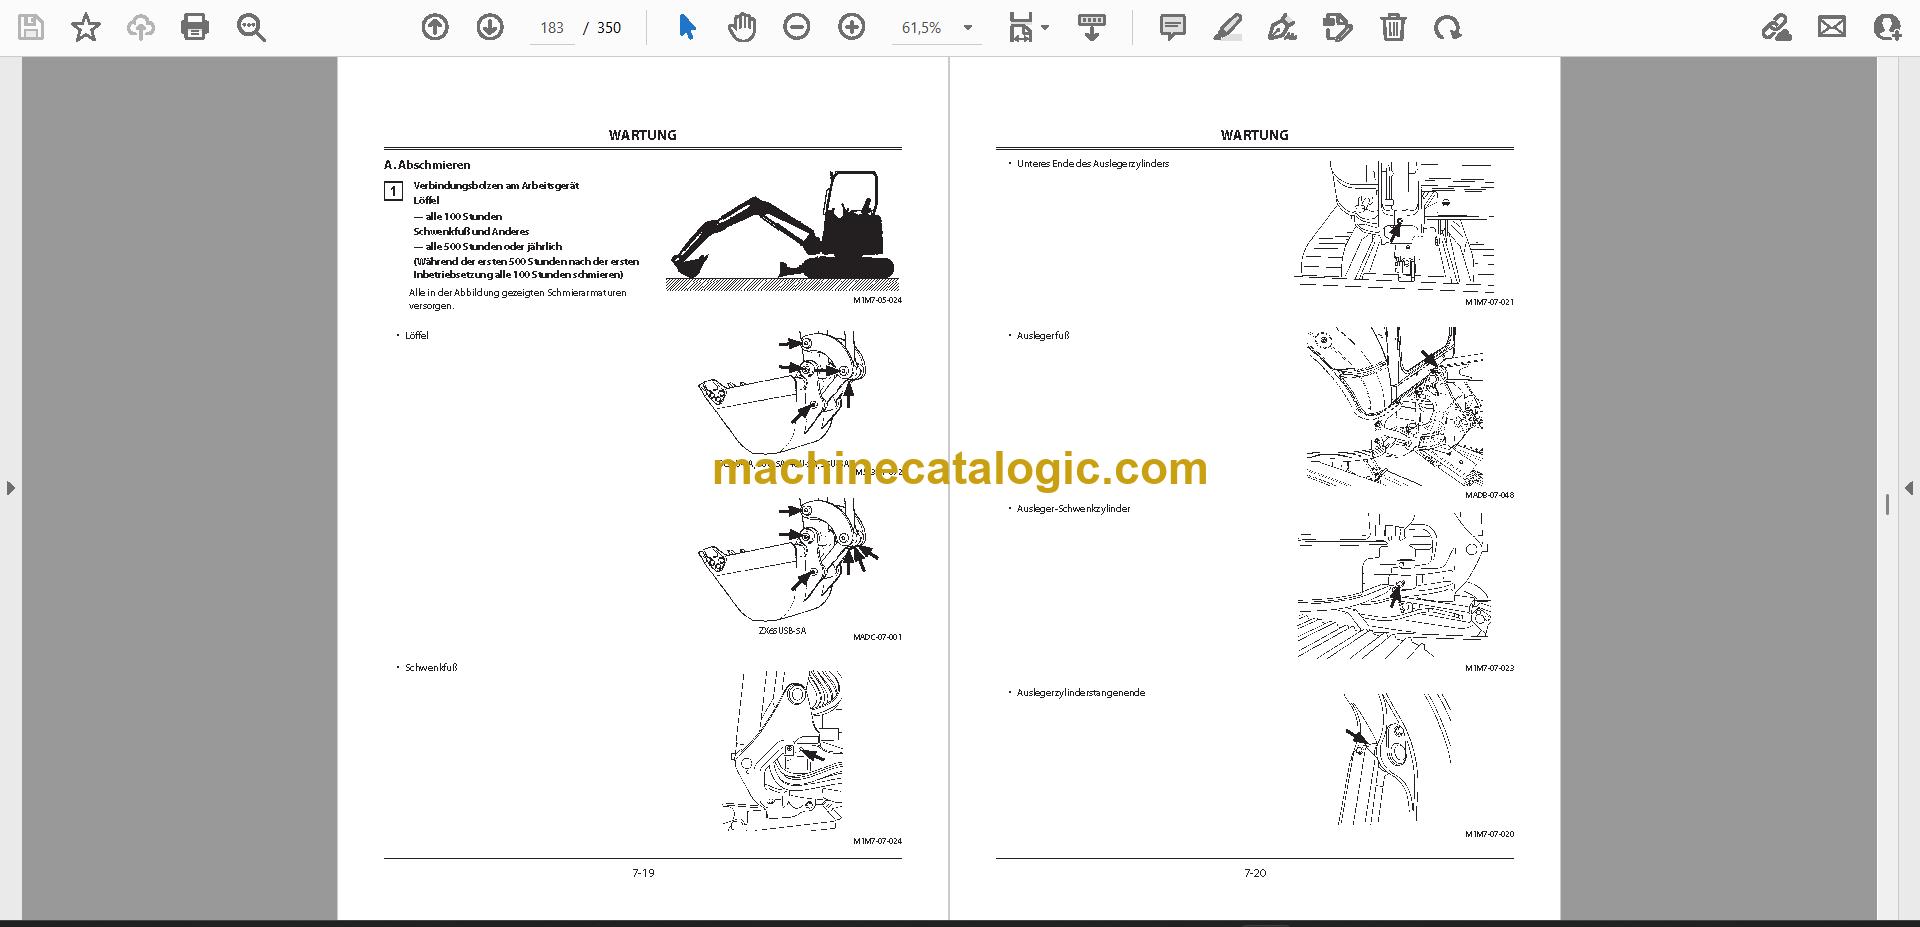Zoom in with the plus button
The width and height of the screenshot is (1920, 927).
click(852, 27)
